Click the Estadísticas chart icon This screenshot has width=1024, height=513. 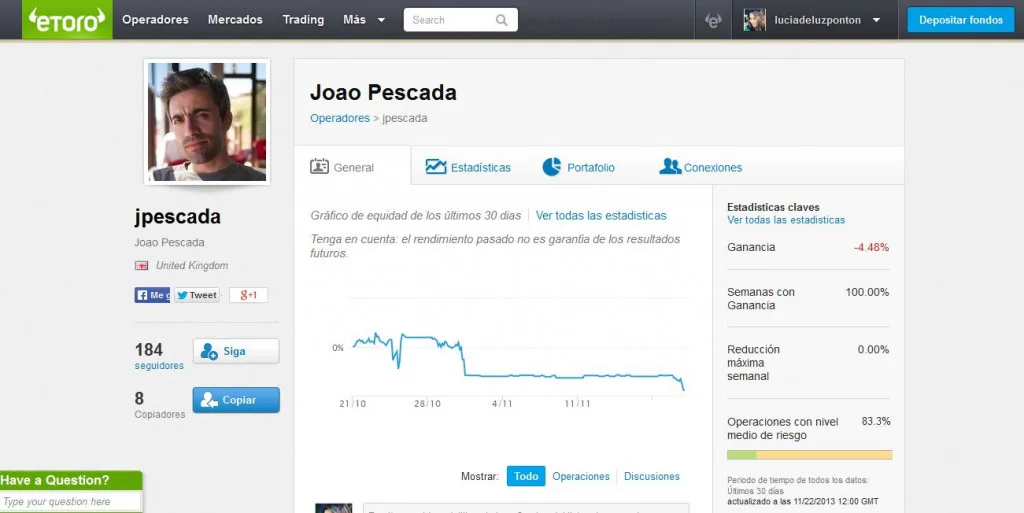(x=436, y=167)
